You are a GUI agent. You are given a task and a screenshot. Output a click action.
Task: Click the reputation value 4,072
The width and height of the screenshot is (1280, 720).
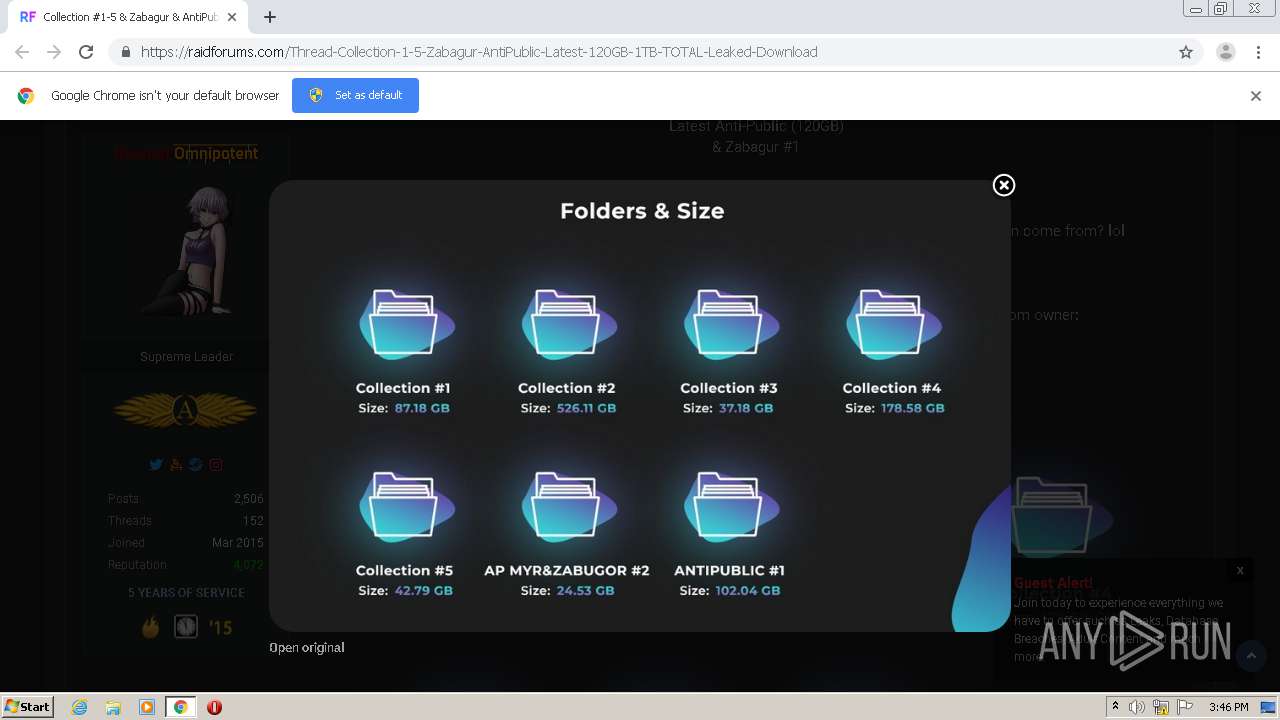tap(248, 565)
